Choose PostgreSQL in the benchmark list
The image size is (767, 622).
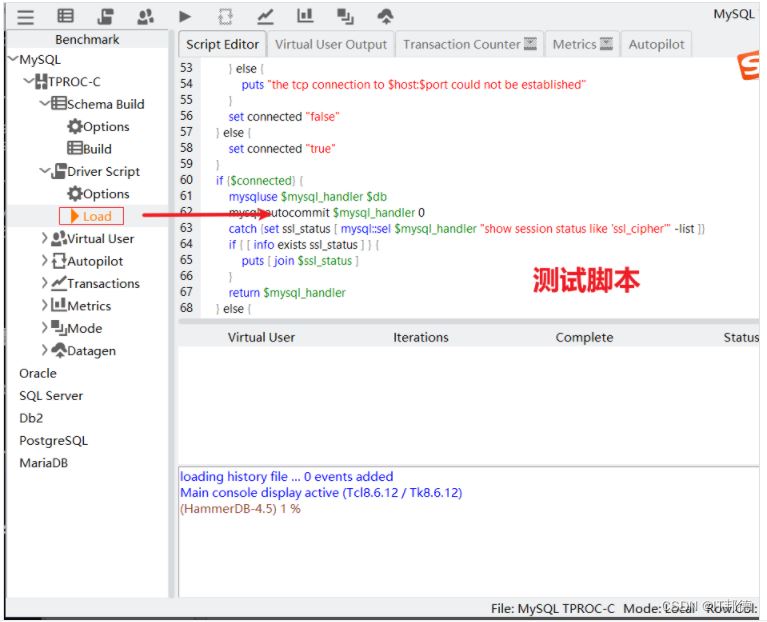point(53,440)
